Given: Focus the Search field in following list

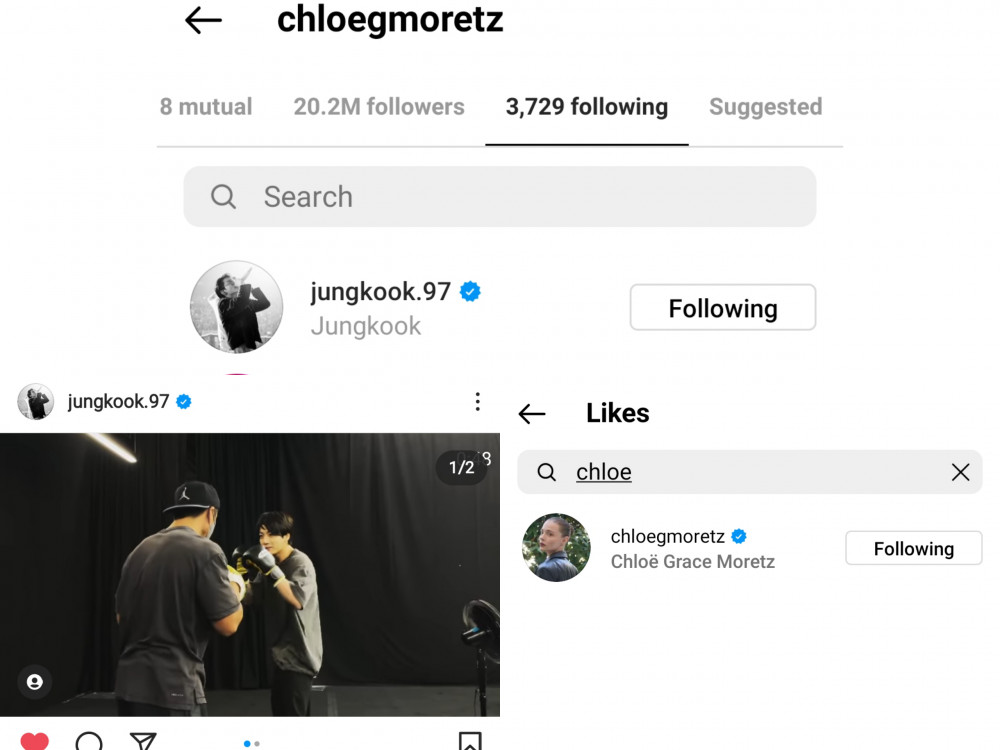Looking at the screenshot, I should (x=500, y=196).
